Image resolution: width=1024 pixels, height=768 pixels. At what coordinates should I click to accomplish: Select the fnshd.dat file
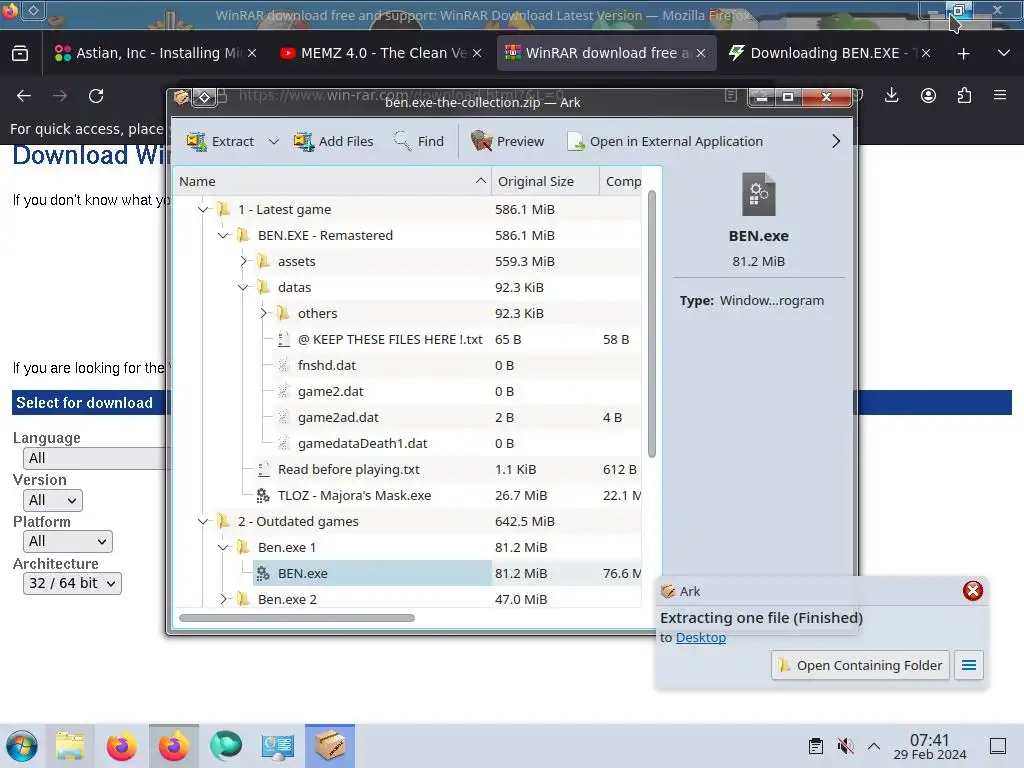click(x=327, y=366)
